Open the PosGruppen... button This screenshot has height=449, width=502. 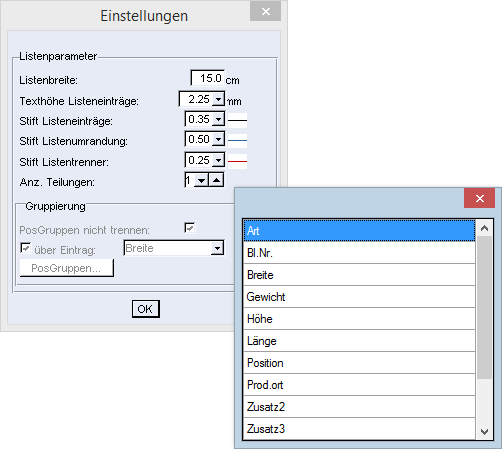point(67,268)
